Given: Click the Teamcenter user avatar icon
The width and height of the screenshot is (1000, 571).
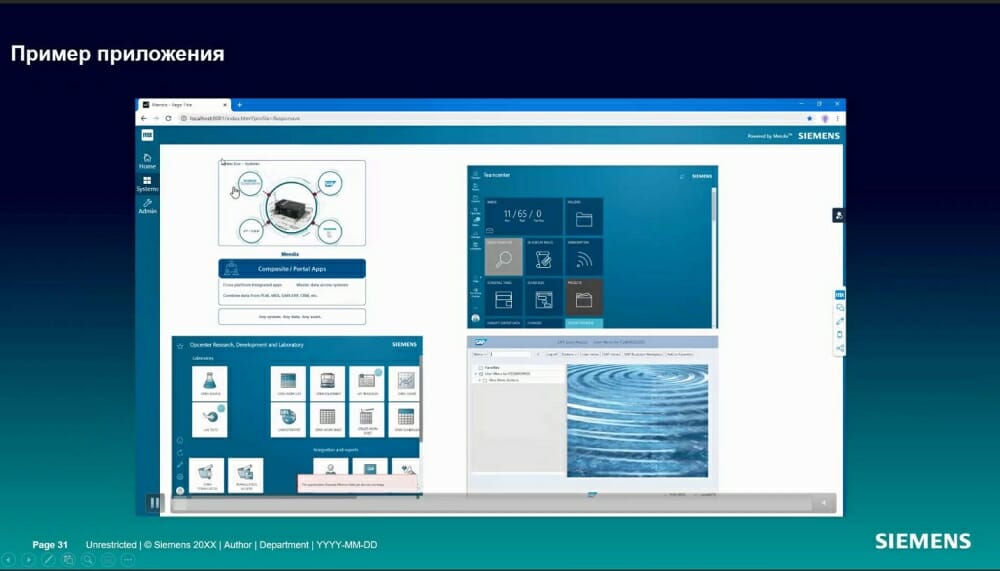Looking at the screenshot, I should [x=475, y=317].
